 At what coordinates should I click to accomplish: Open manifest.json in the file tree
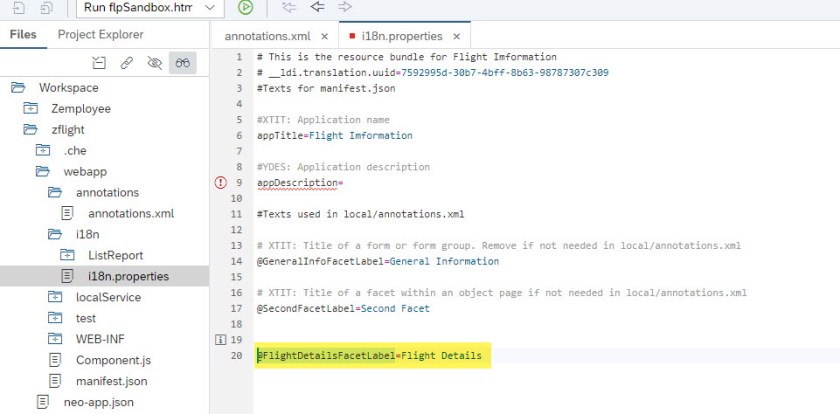click(x=111, y=381)
